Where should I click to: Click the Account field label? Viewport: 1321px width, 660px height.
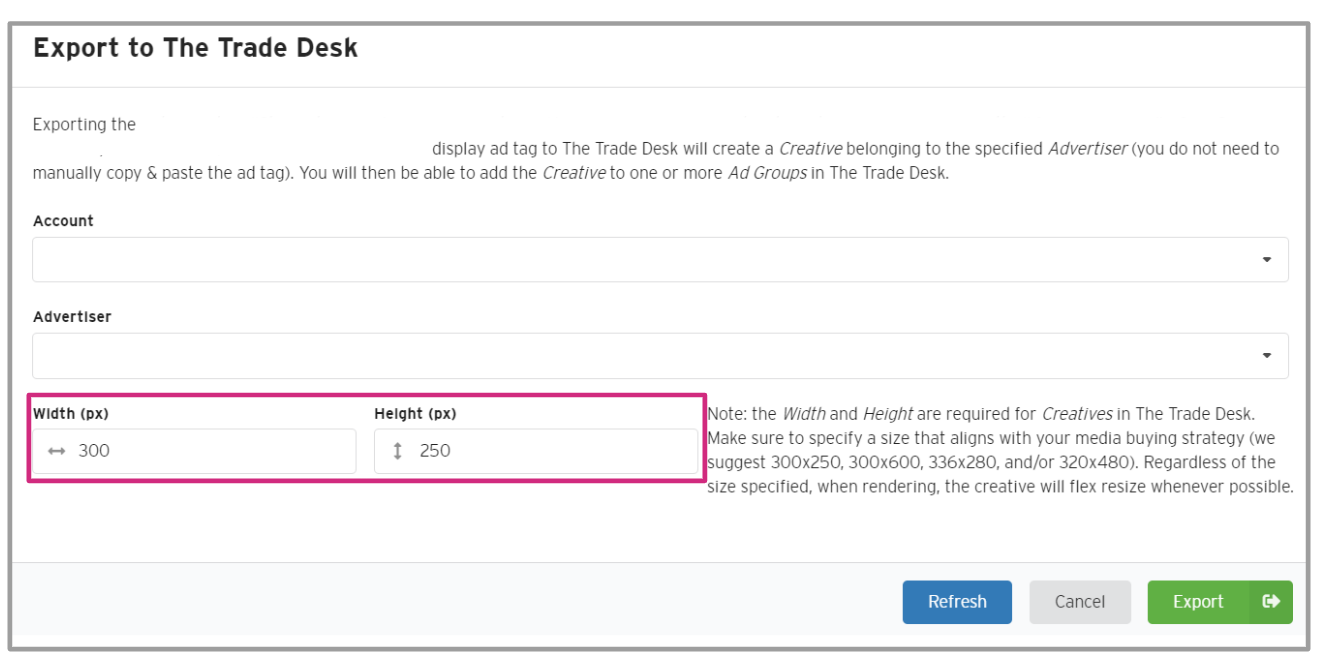pyautogui.click(x=63, y=221)
